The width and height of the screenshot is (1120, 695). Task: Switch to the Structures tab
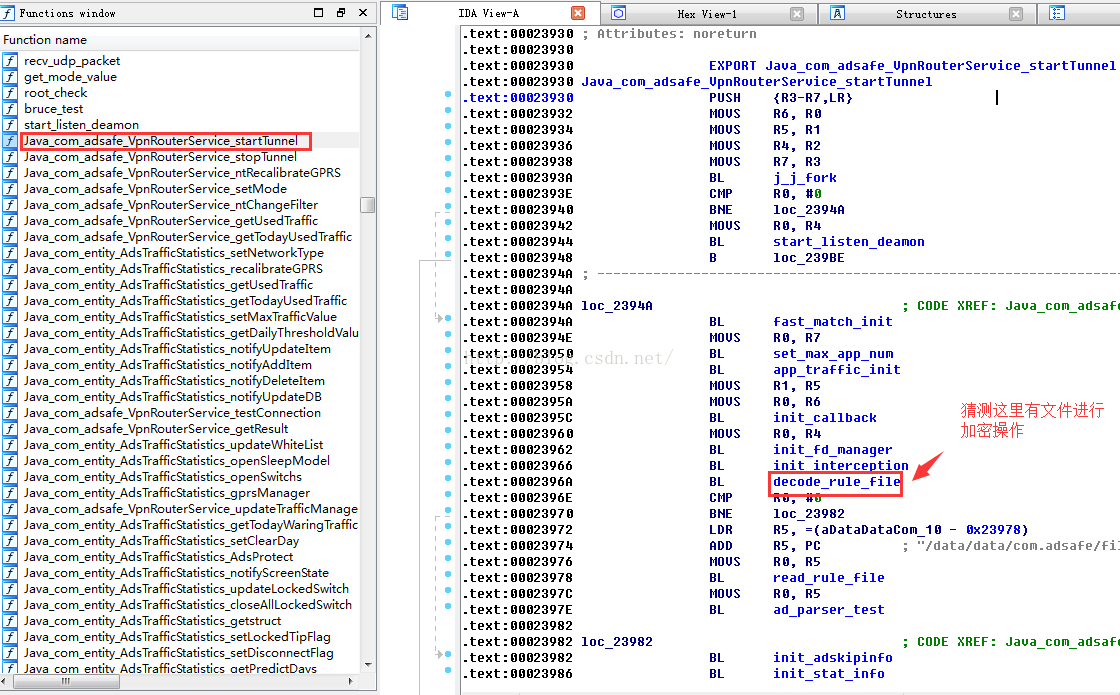click(926, 14)
